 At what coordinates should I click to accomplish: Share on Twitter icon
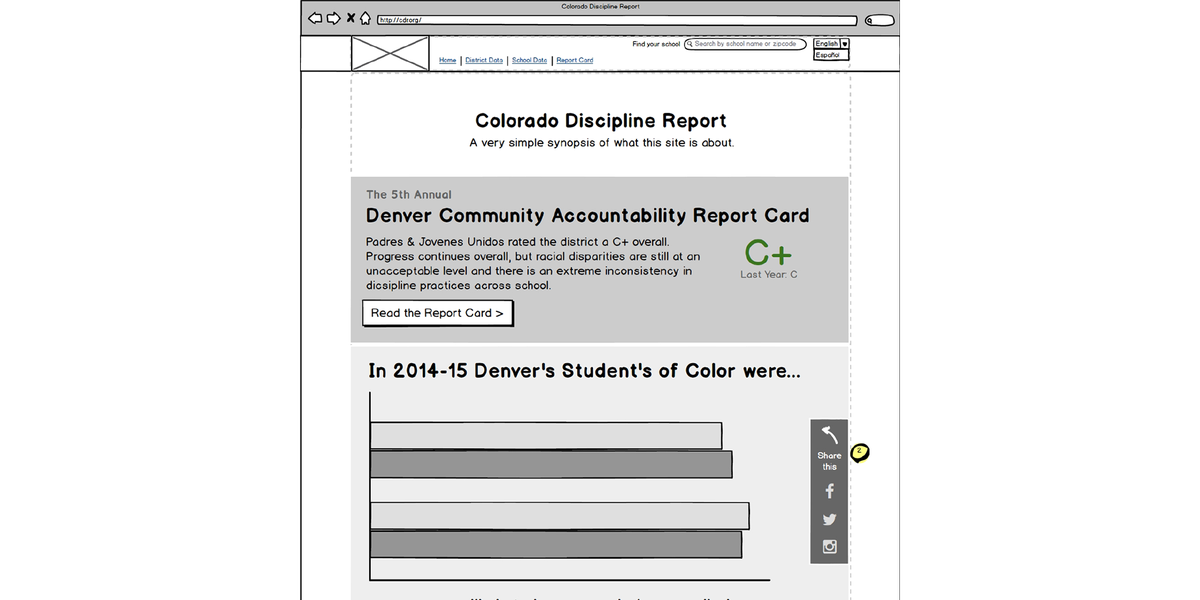tap(829, 519)
